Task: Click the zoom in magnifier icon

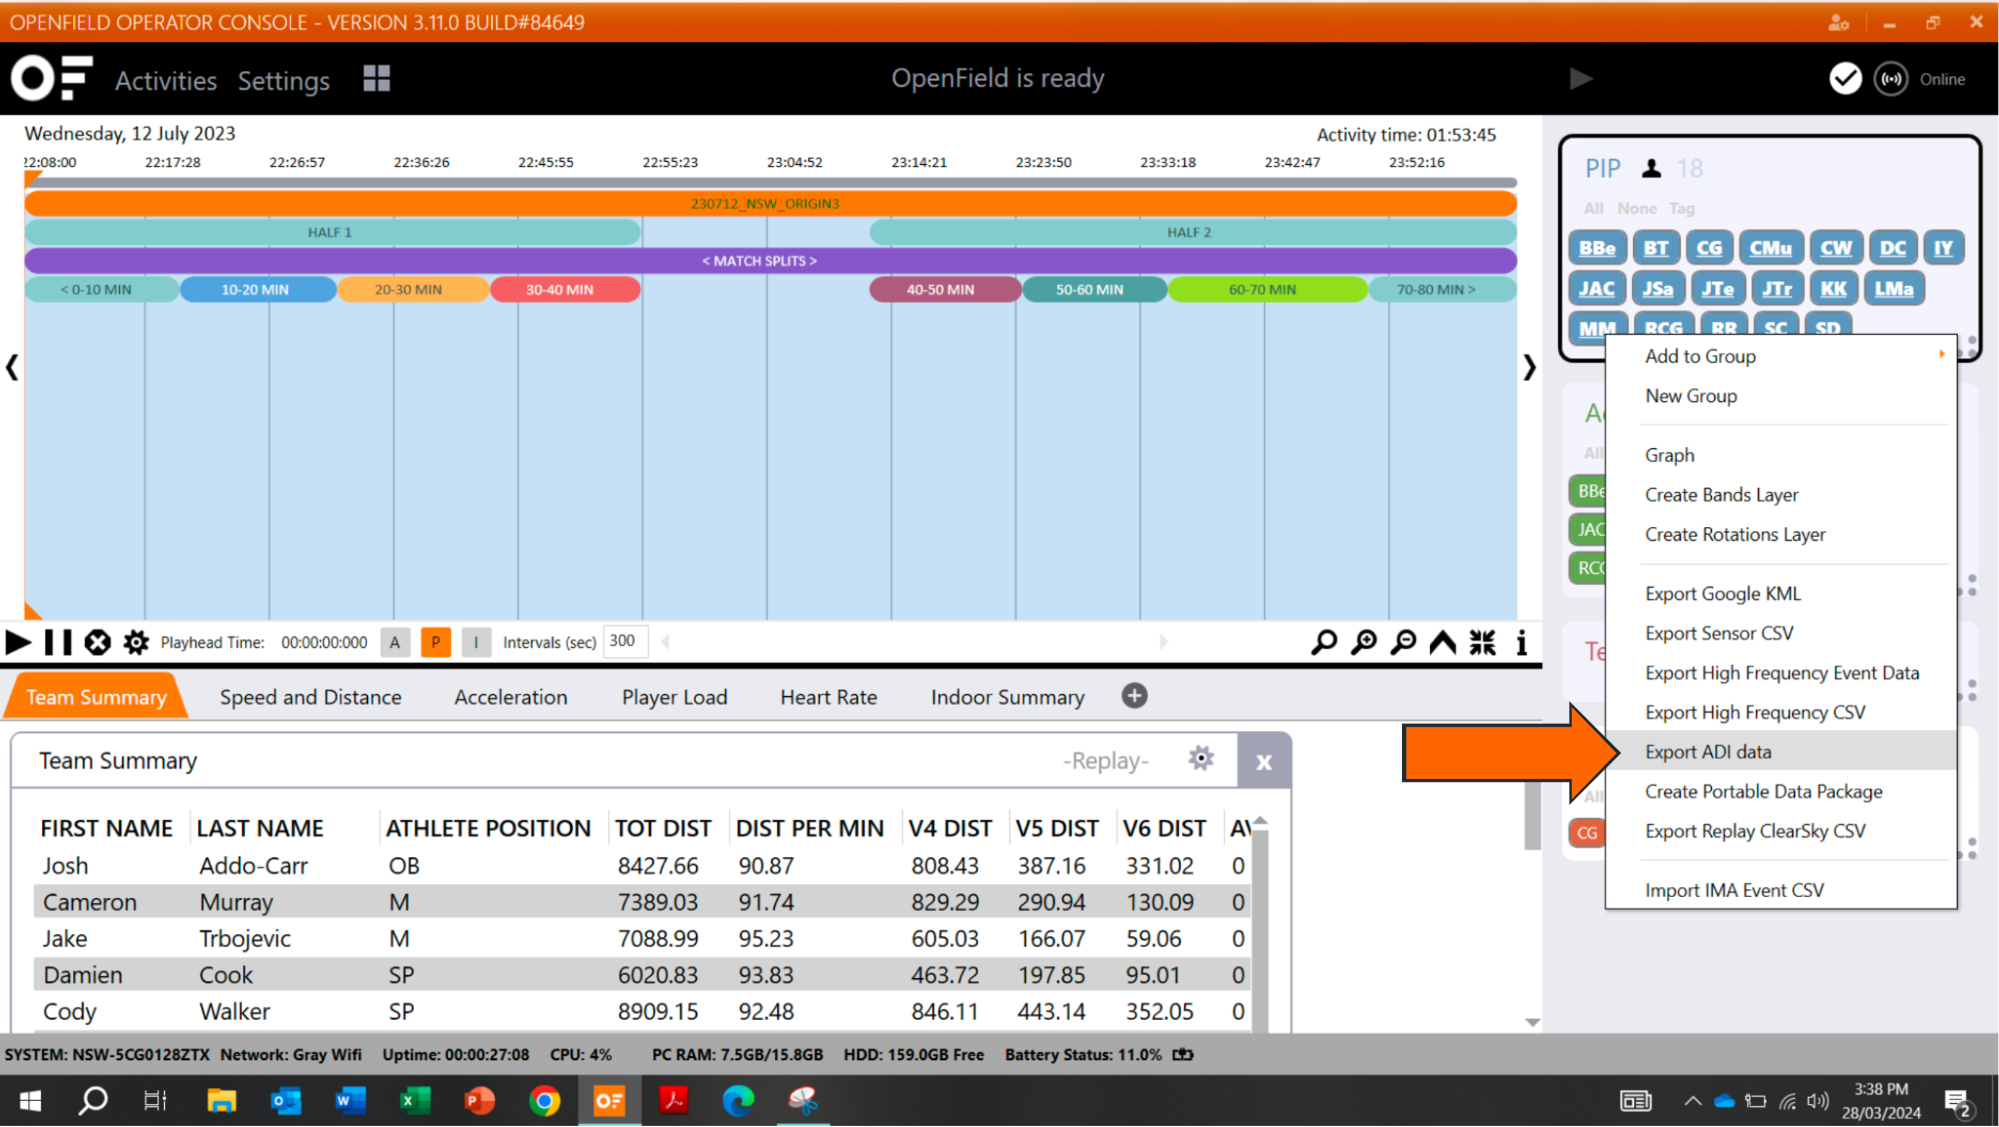Action: (1364, 642)
